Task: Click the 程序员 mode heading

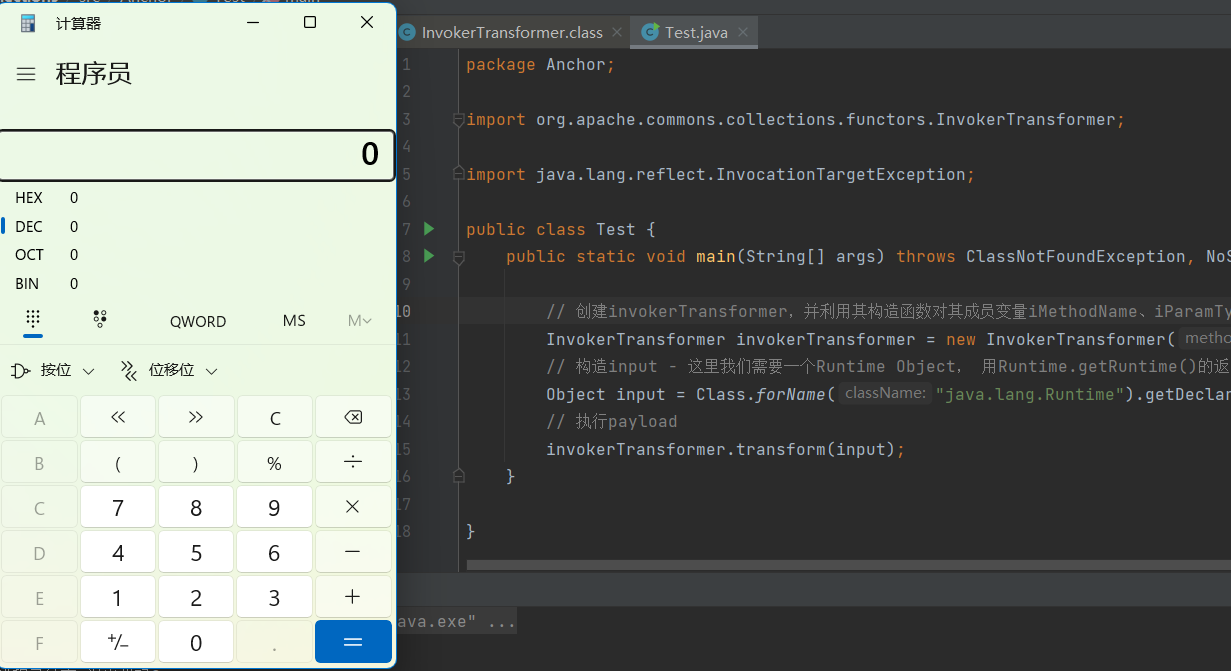Action: (x=93, y=74)
